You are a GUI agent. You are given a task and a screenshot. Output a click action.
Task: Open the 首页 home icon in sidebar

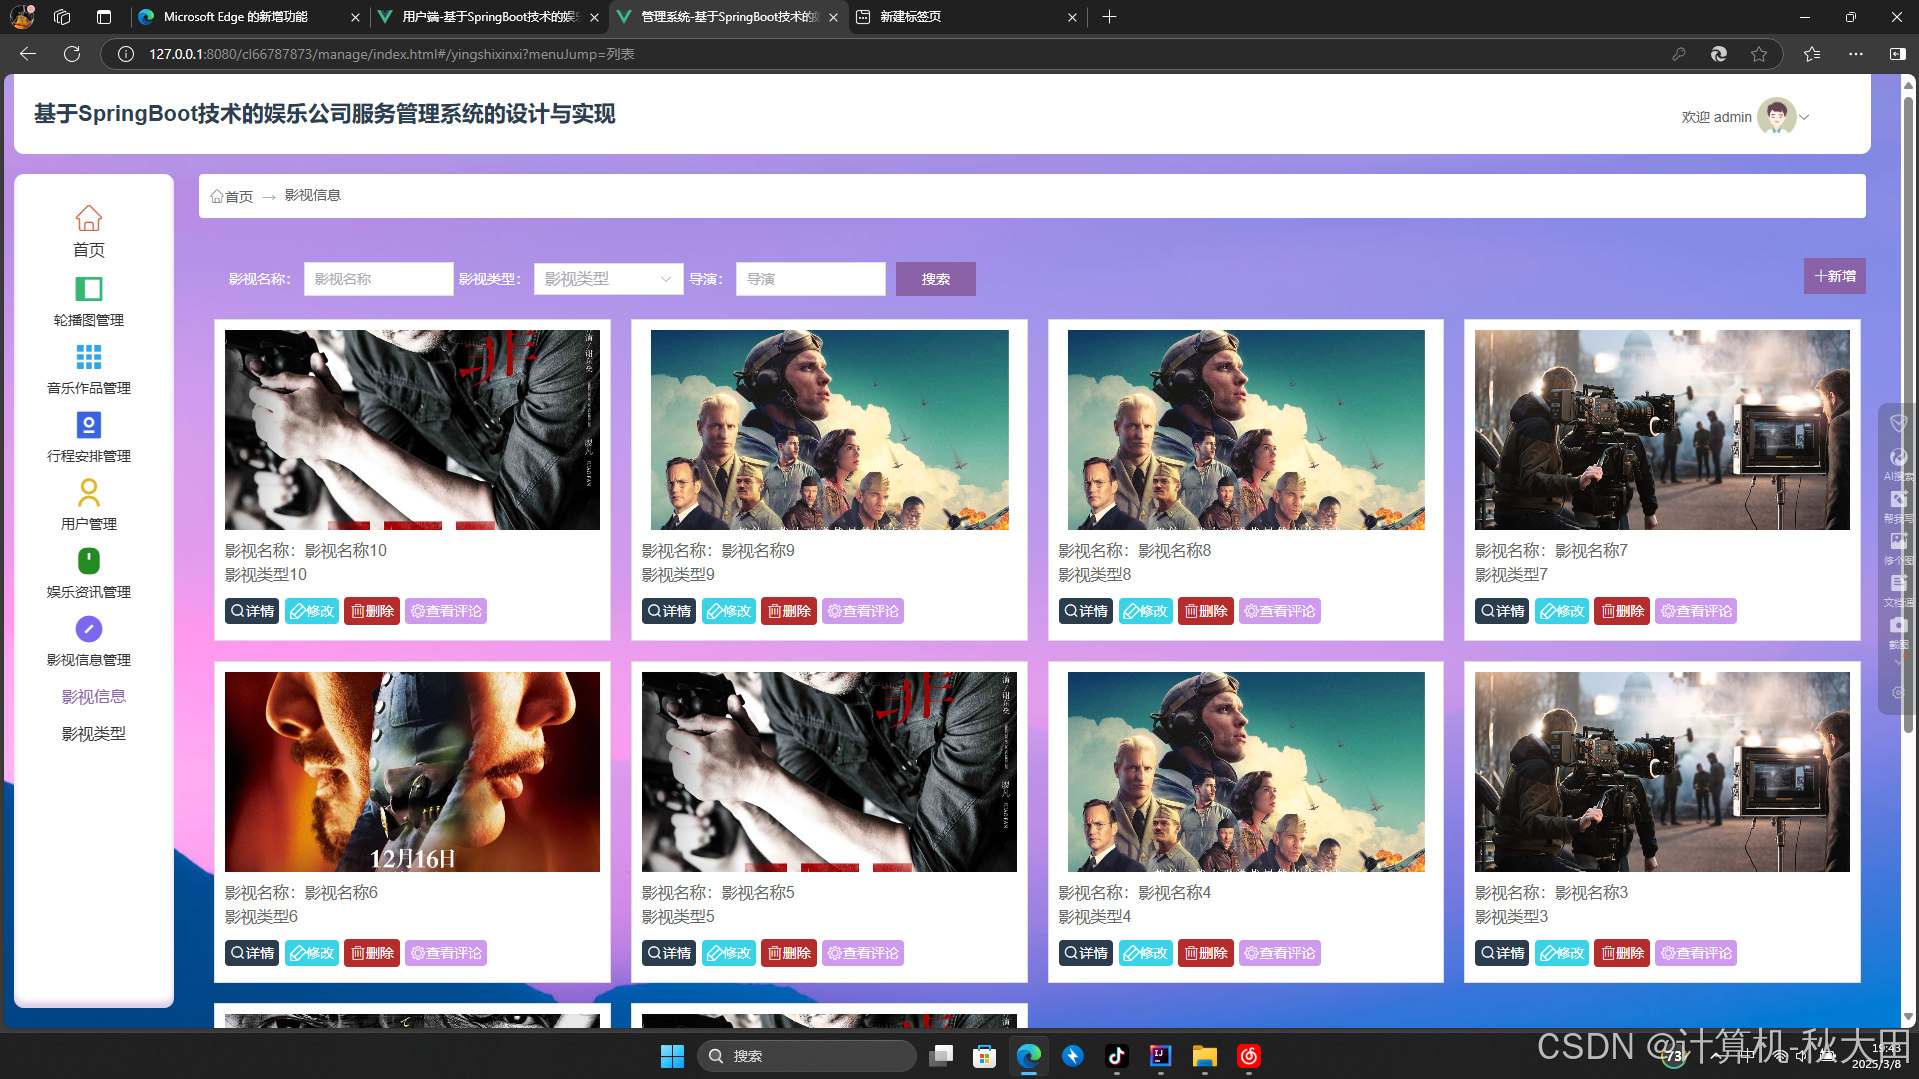(89, 218)
